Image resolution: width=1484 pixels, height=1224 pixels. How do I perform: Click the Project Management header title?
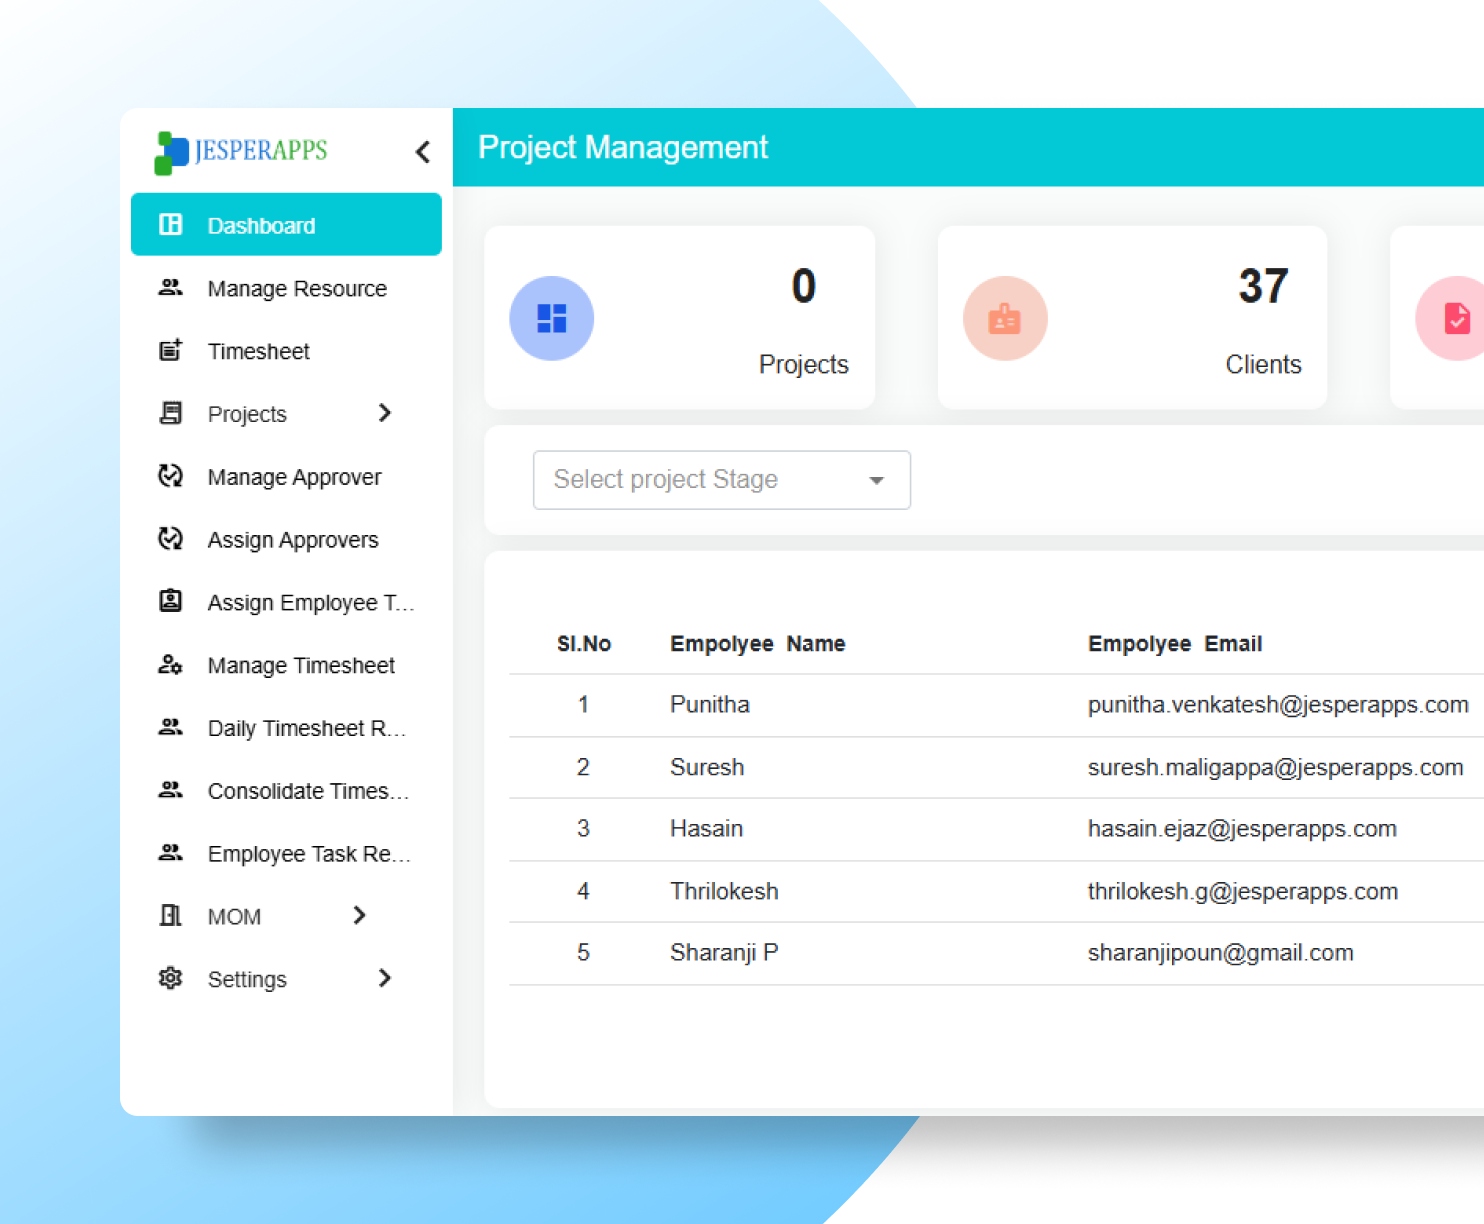pyautogui.click(x=623, y=148)
